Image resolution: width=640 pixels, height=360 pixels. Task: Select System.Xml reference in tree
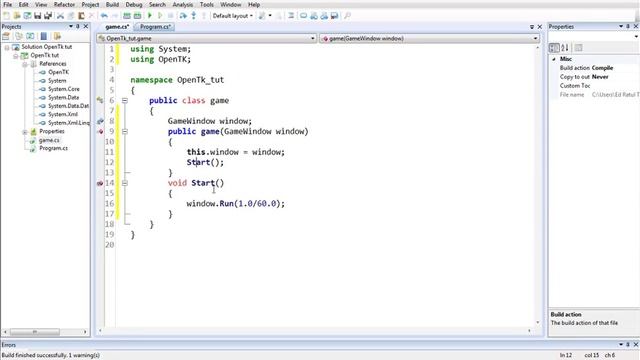tap(63, 114)
